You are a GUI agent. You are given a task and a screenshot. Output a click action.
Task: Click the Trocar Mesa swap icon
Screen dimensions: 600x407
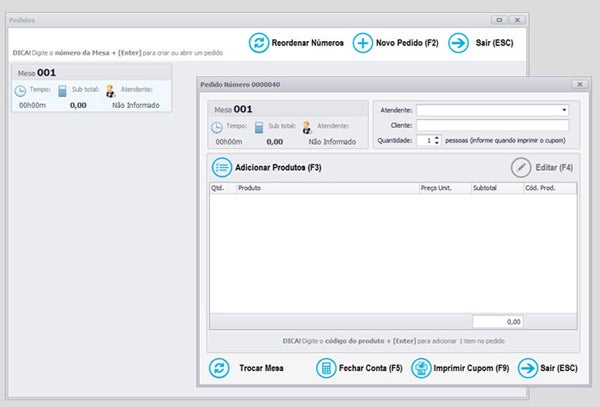click(219, 368)
